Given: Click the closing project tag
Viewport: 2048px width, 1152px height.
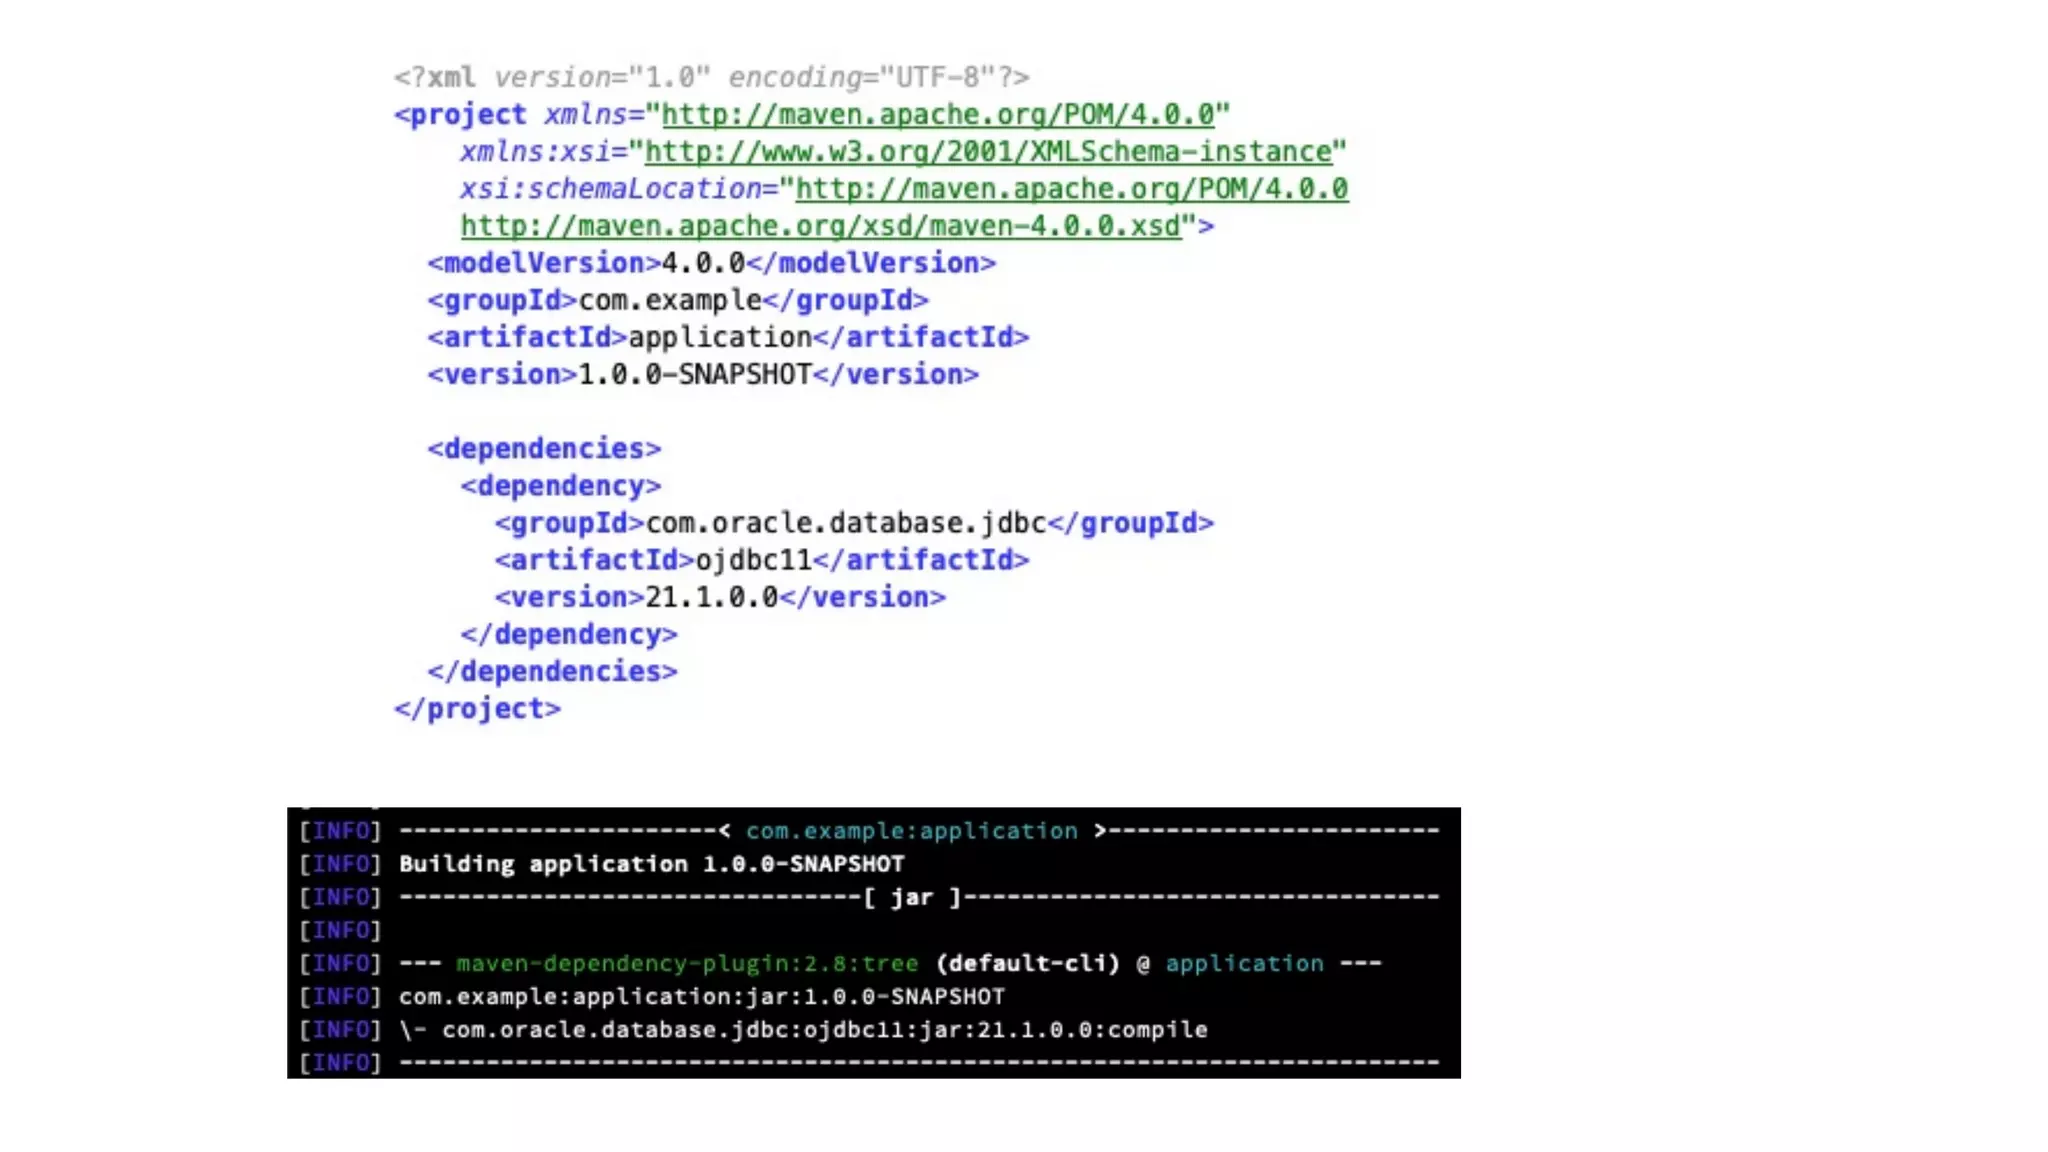Looking at the screenshot, I should click(x=477, y=709).
